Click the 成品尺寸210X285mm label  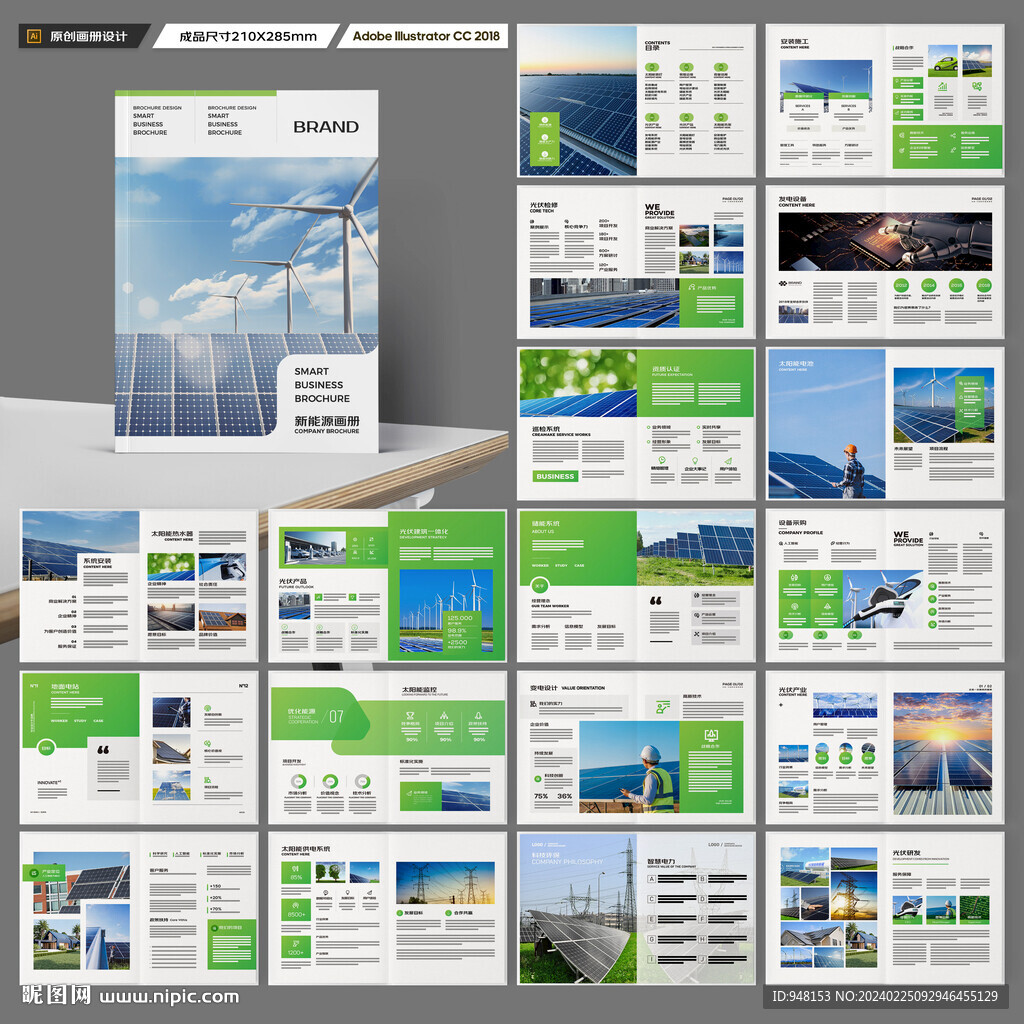pos(248,37)
